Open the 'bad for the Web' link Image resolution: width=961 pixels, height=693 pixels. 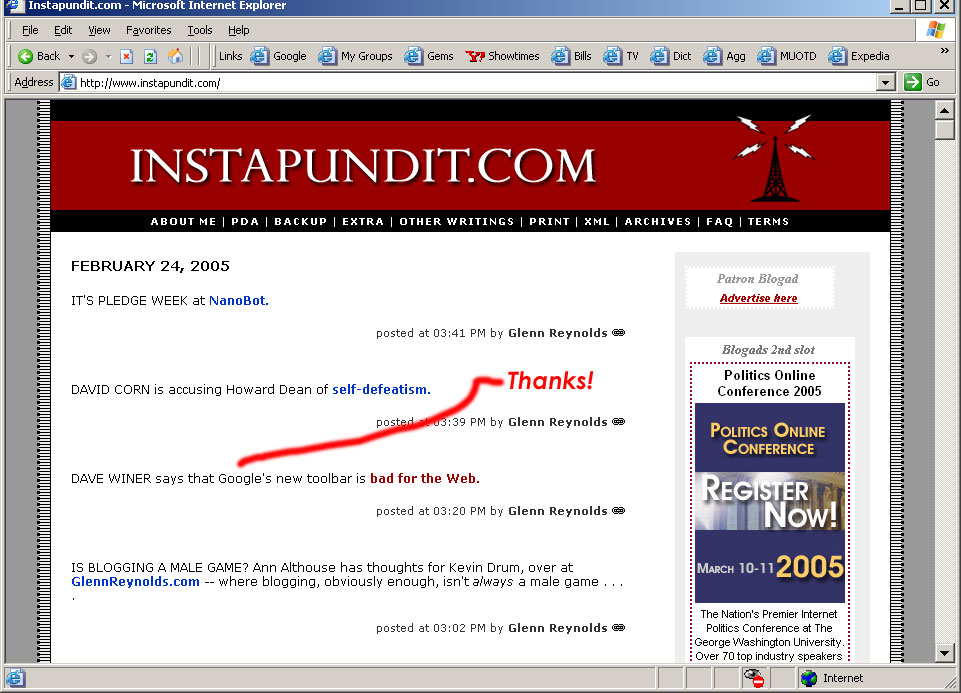(424, 478)
